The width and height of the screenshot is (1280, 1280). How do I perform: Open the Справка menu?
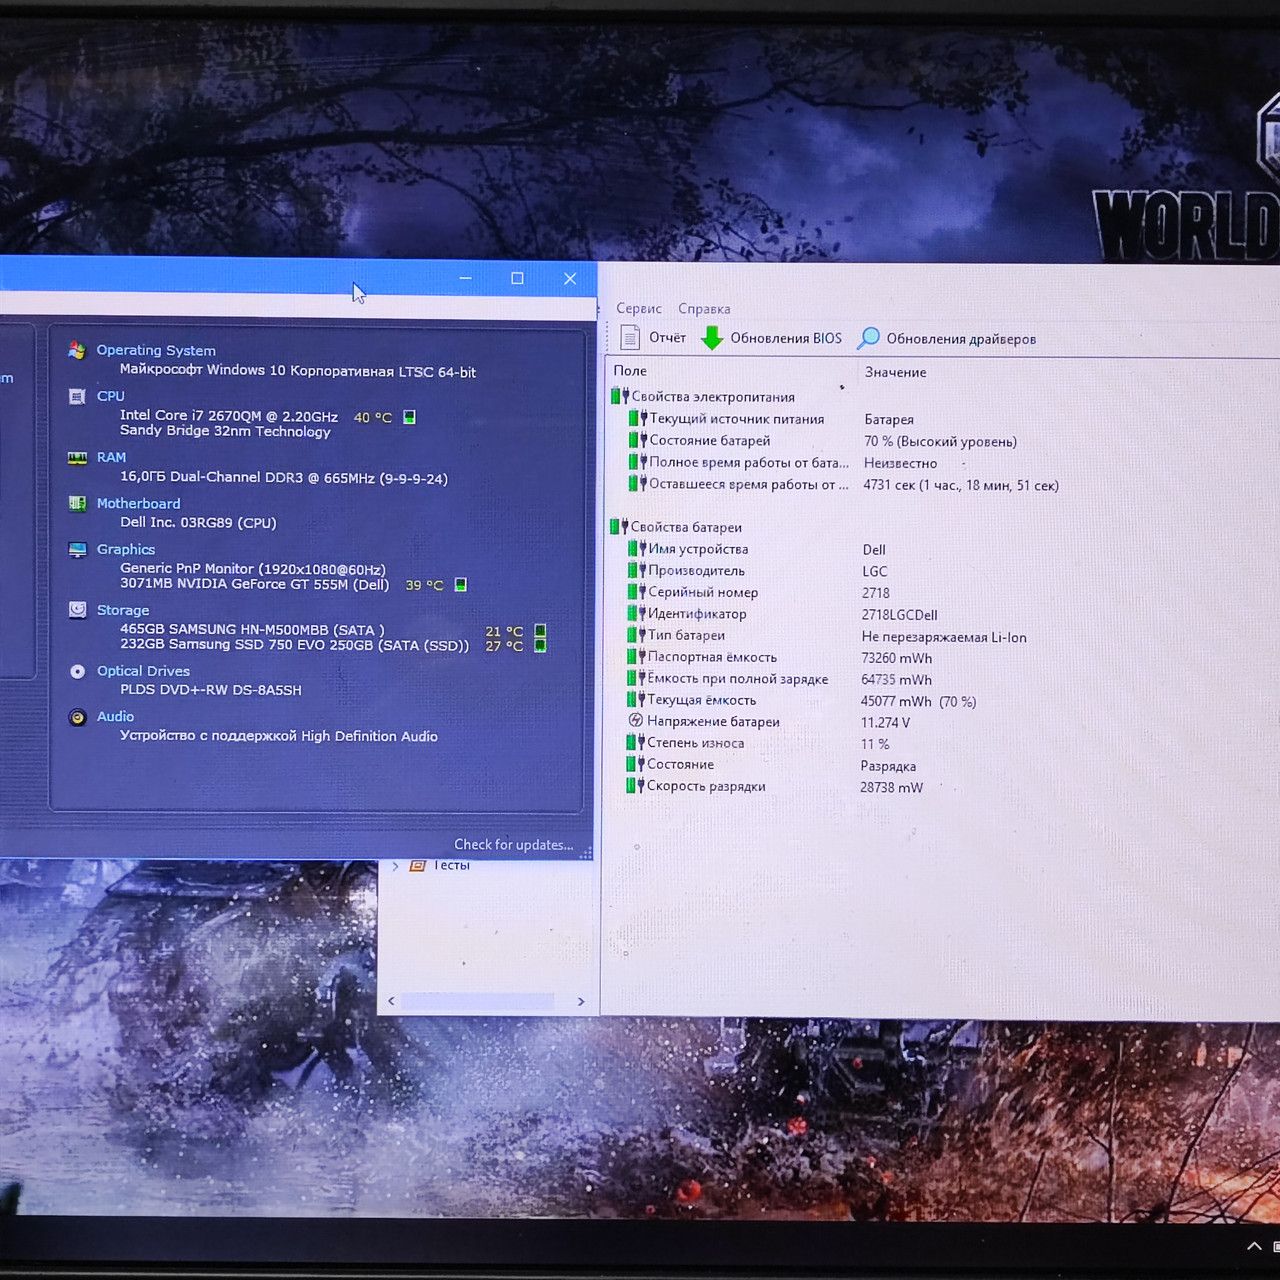704,309
